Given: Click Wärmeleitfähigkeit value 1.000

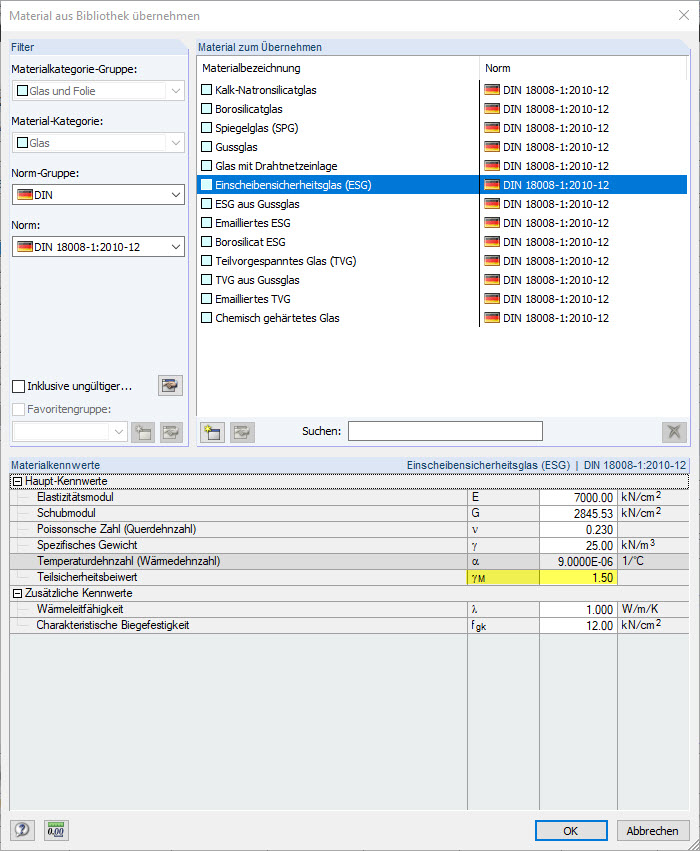Looking at the screenshot, I should tap(578, 609).
